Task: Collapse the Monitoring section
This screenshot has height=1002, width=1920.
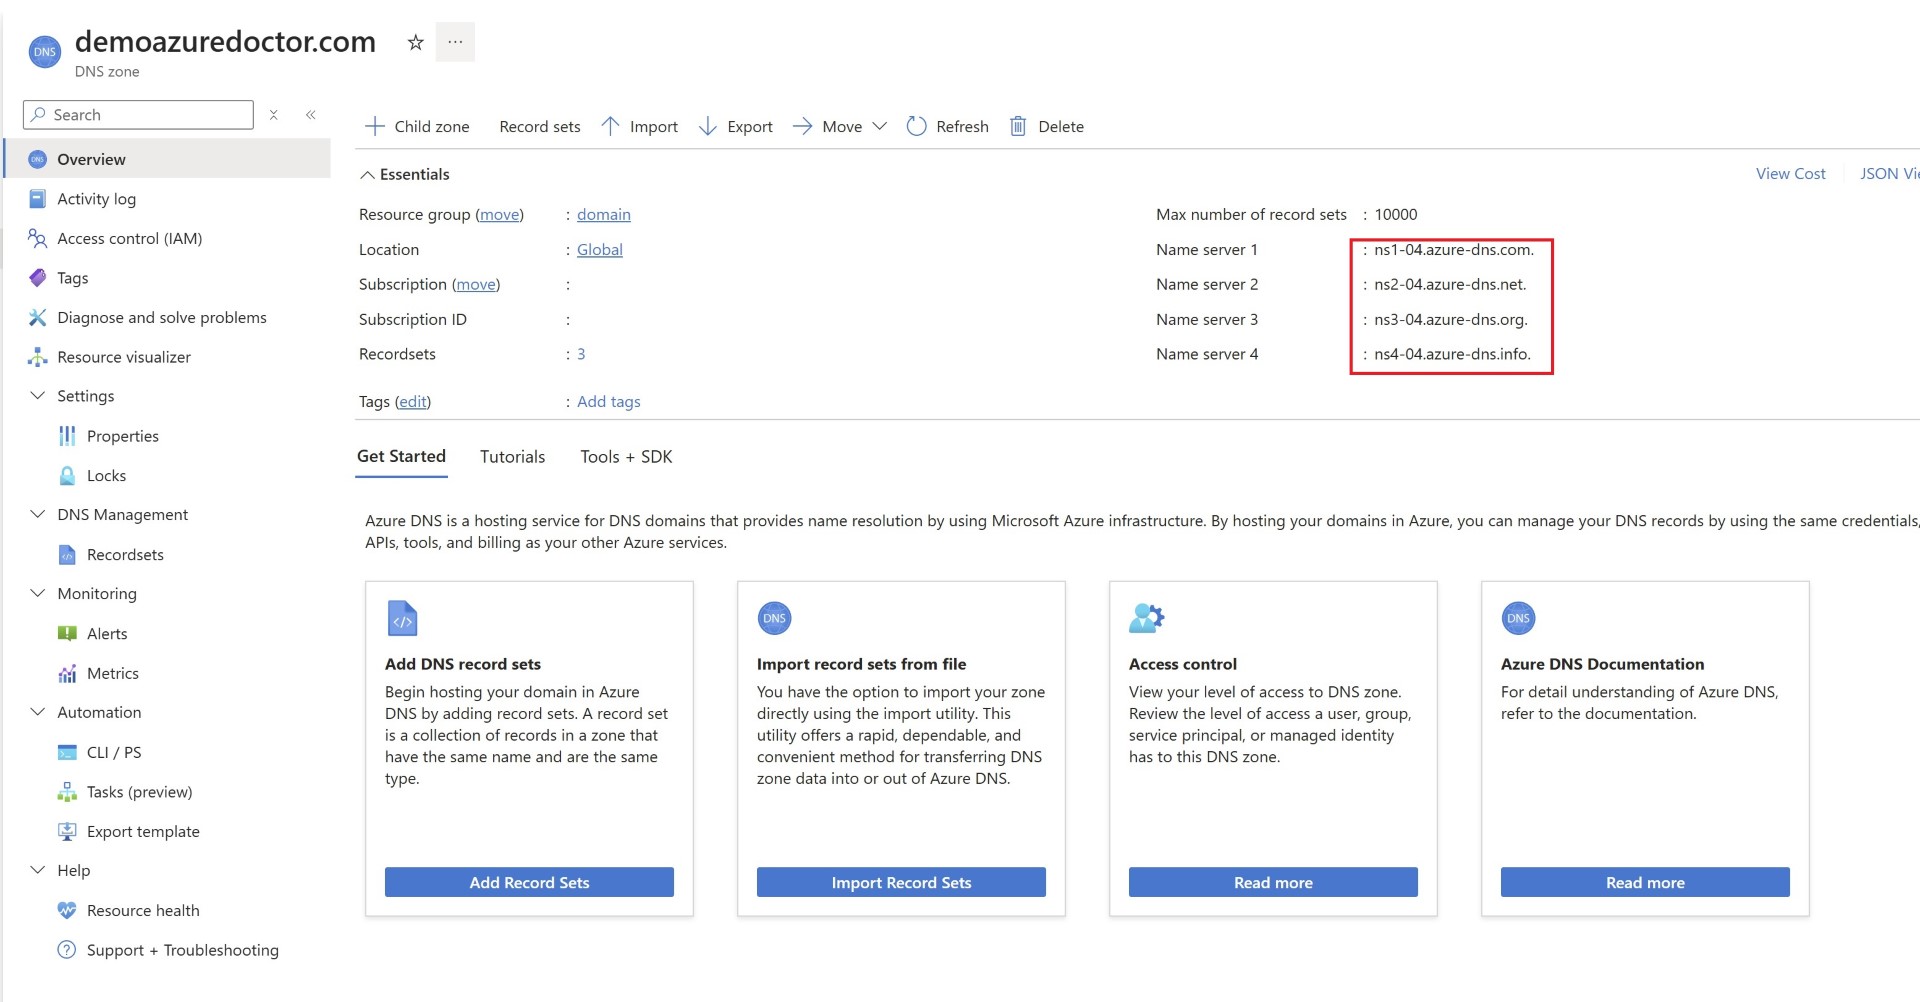Action: (38, 593)
